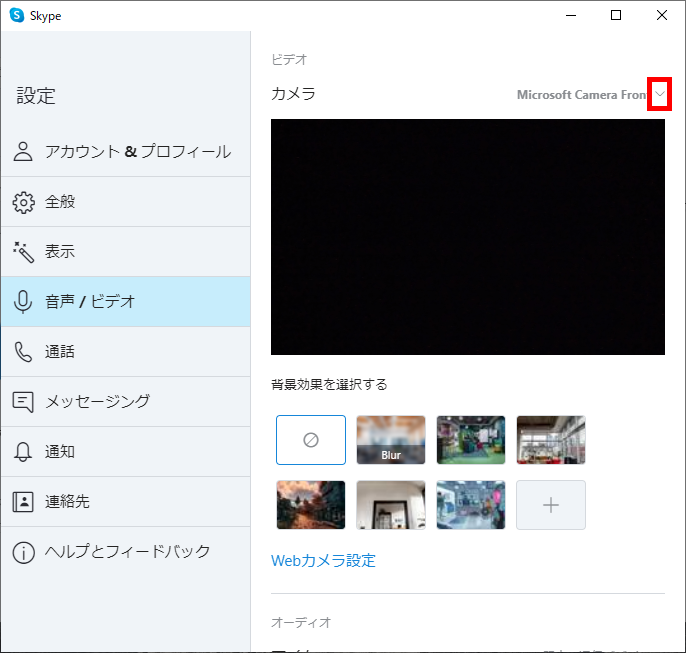Select the white room doorway background
The width and height of the screenshot is (686, 653).
pos(391,505)
